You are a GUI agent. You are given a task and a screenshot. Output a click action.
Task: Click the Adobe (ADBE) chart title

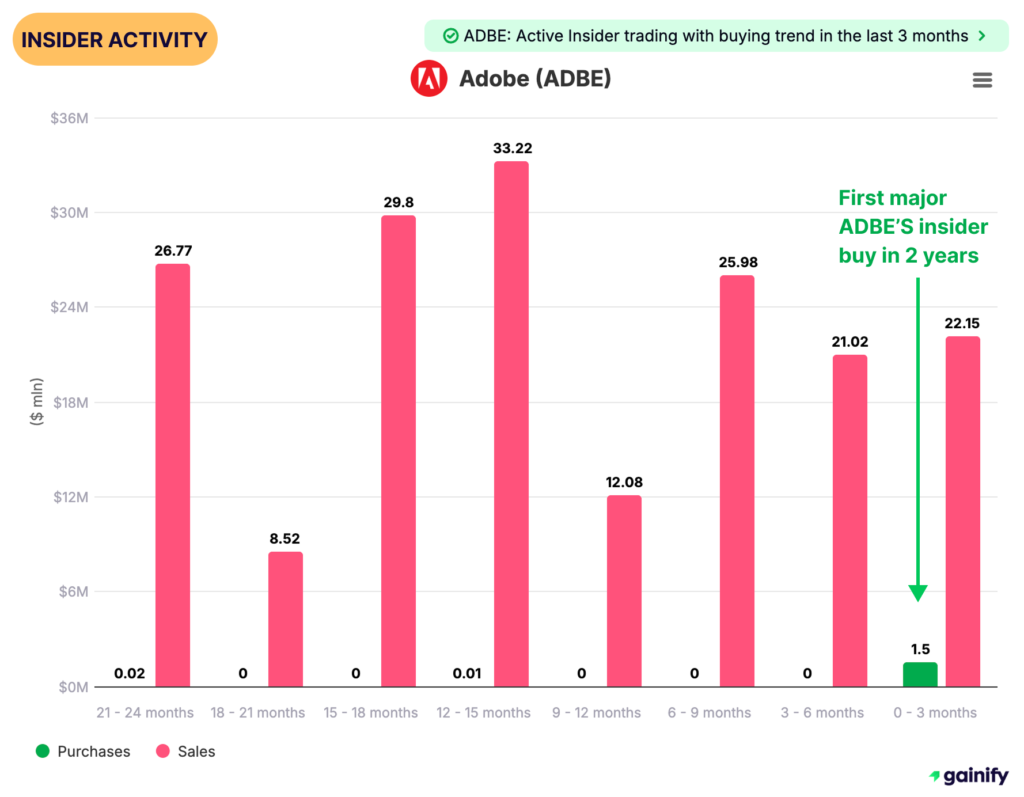coord(534,78)
